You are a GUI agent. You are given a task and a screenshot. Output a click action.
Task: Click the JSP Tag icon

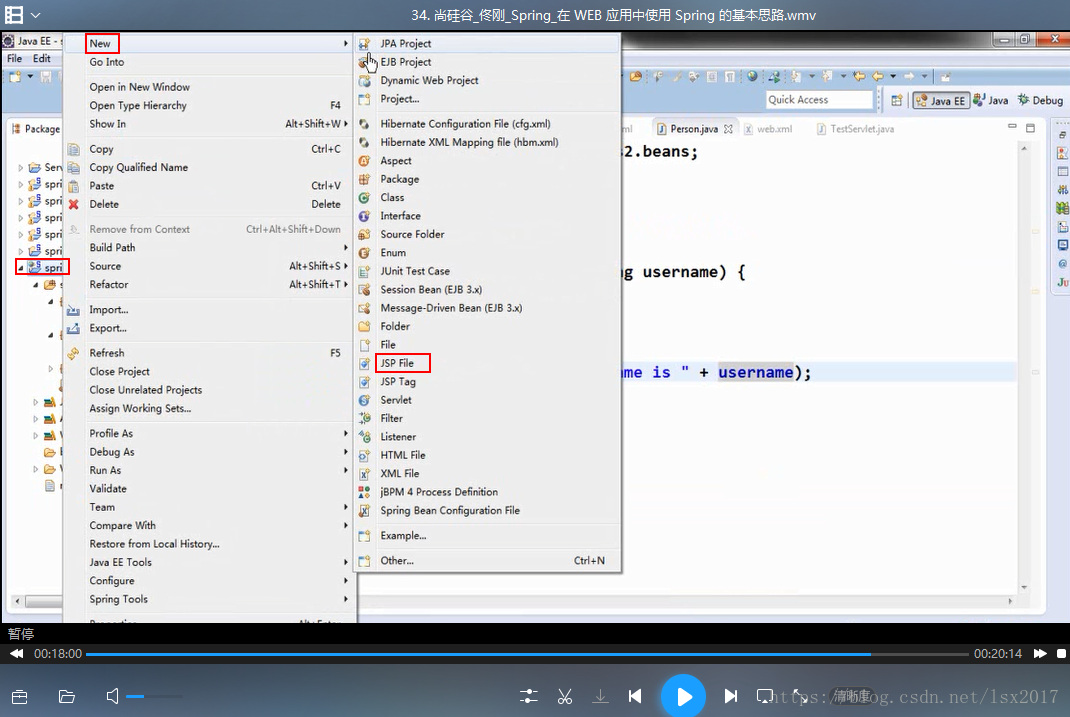click(364, 382)
